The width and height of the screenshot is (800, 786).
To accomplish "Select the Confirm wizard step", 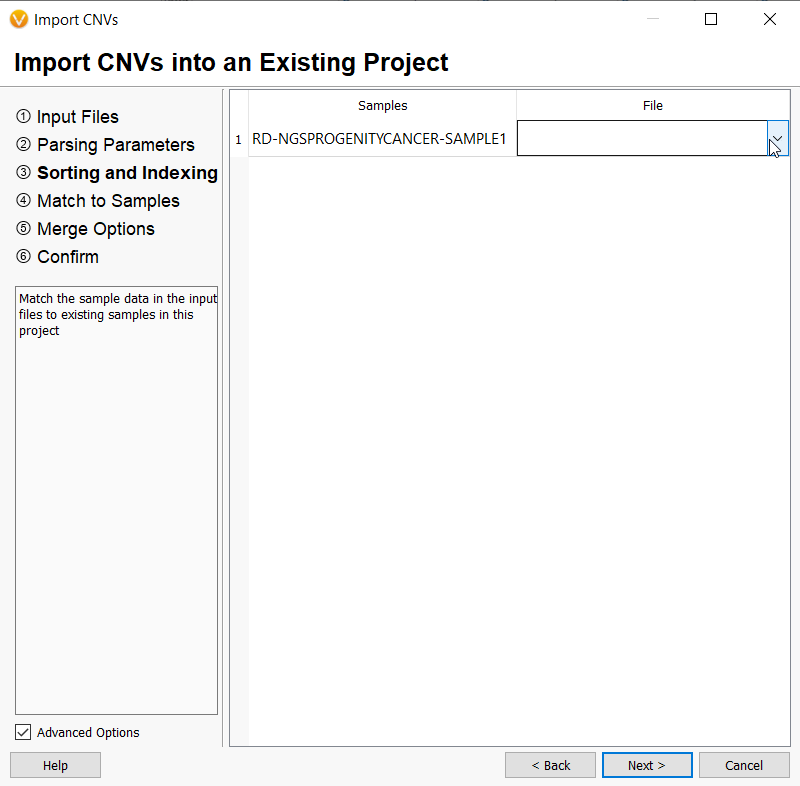I will click(x=67, y=256).
